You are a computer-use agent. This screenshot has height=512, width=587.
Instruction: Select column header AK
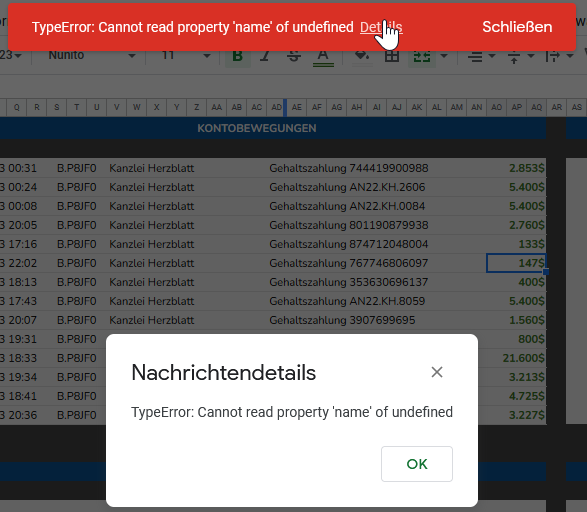click(417, 107)
